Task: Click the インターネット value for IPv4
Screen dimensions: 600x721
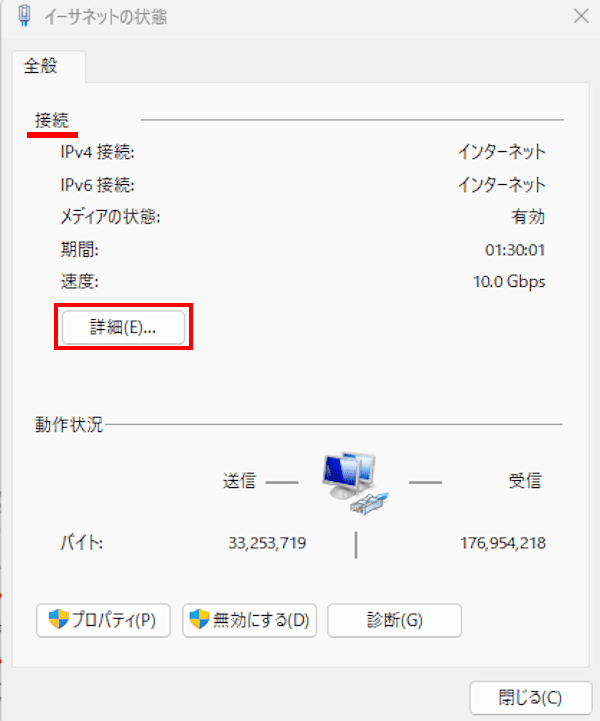Action: point(502,152)
